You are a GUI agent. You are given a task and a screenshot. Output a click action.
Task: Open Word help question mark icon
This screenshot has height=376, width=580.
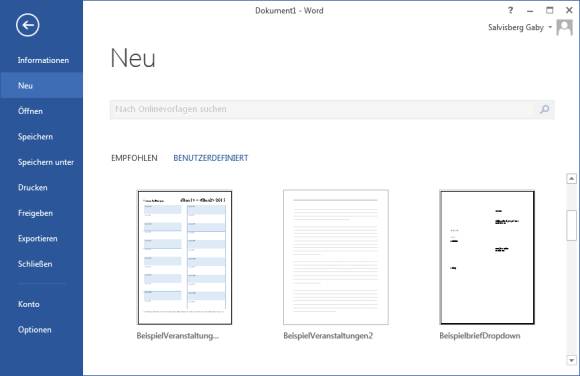[x=510, y=10]
